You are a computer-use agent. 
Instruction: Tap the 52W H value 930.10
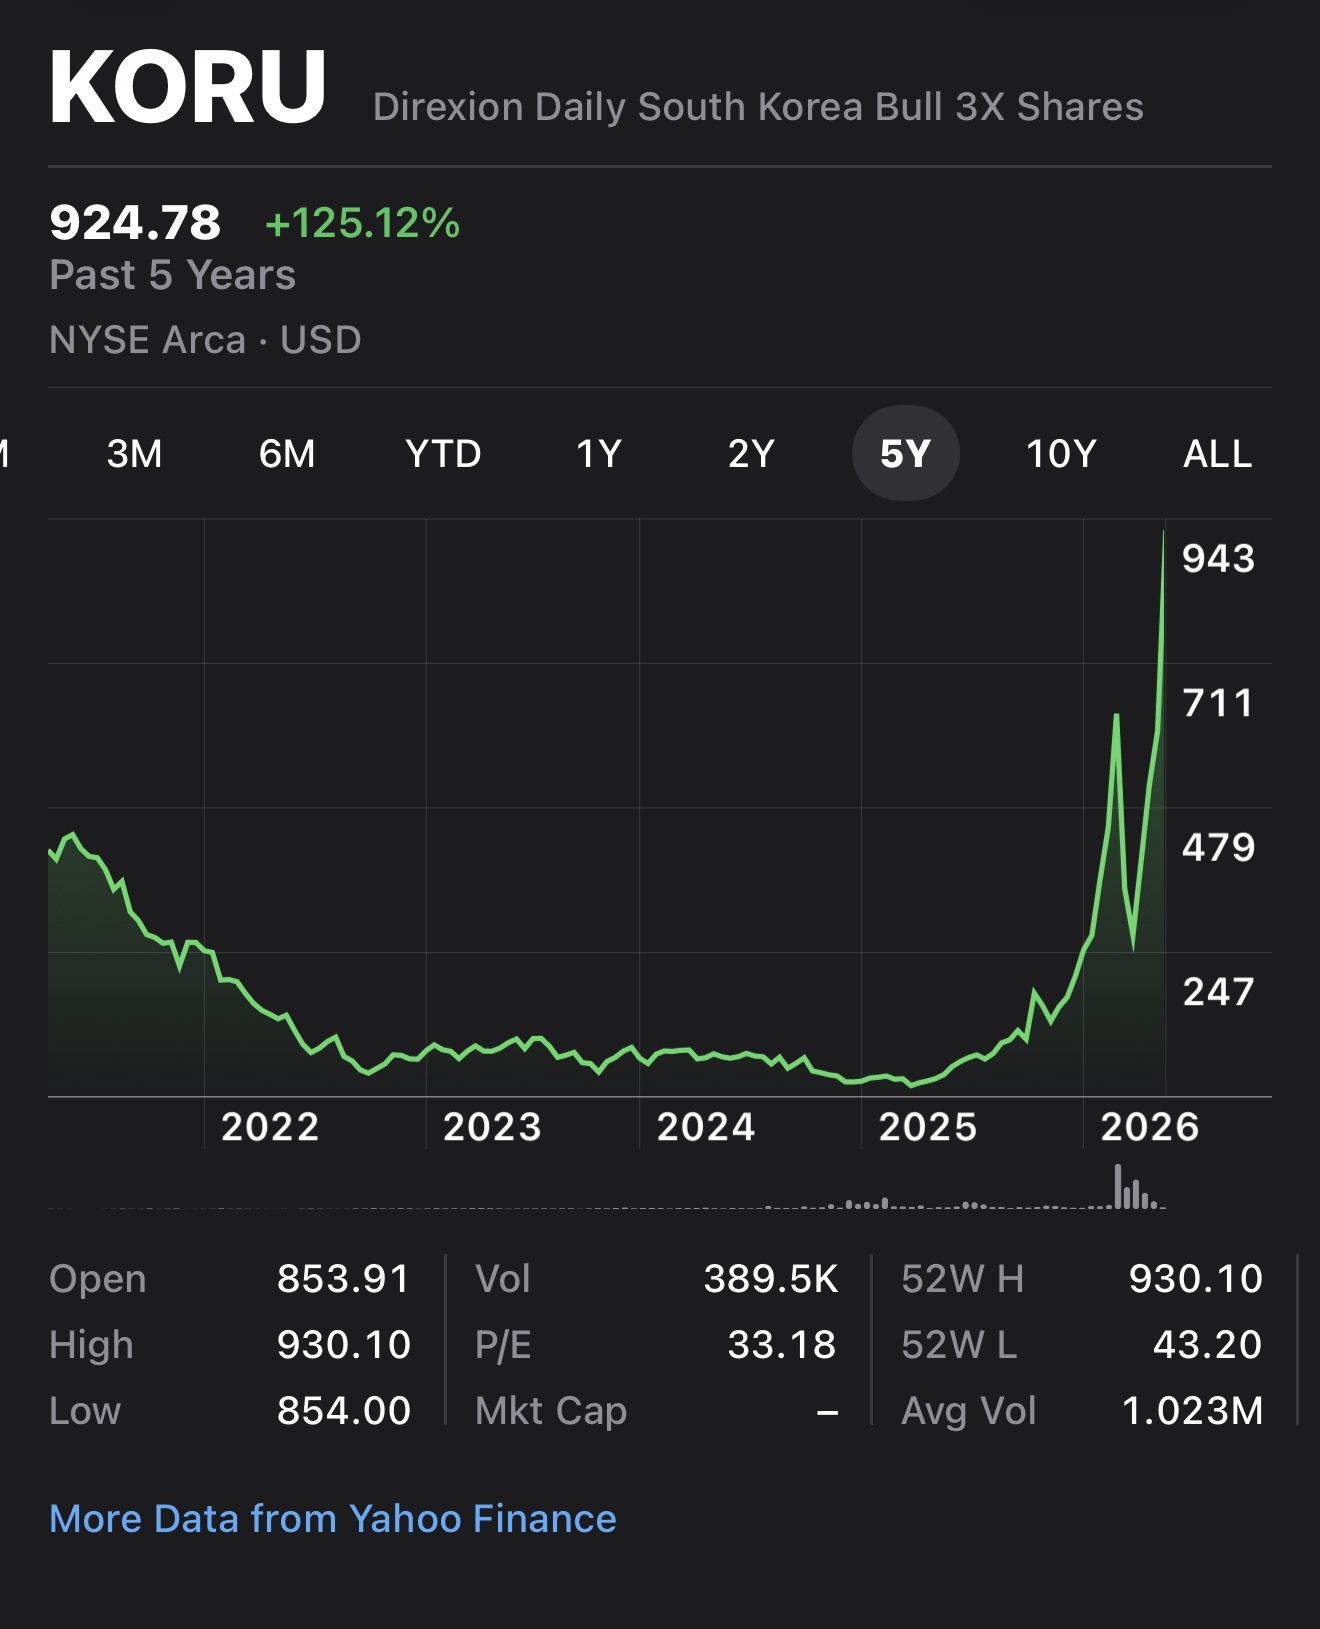[1196, 1278]
